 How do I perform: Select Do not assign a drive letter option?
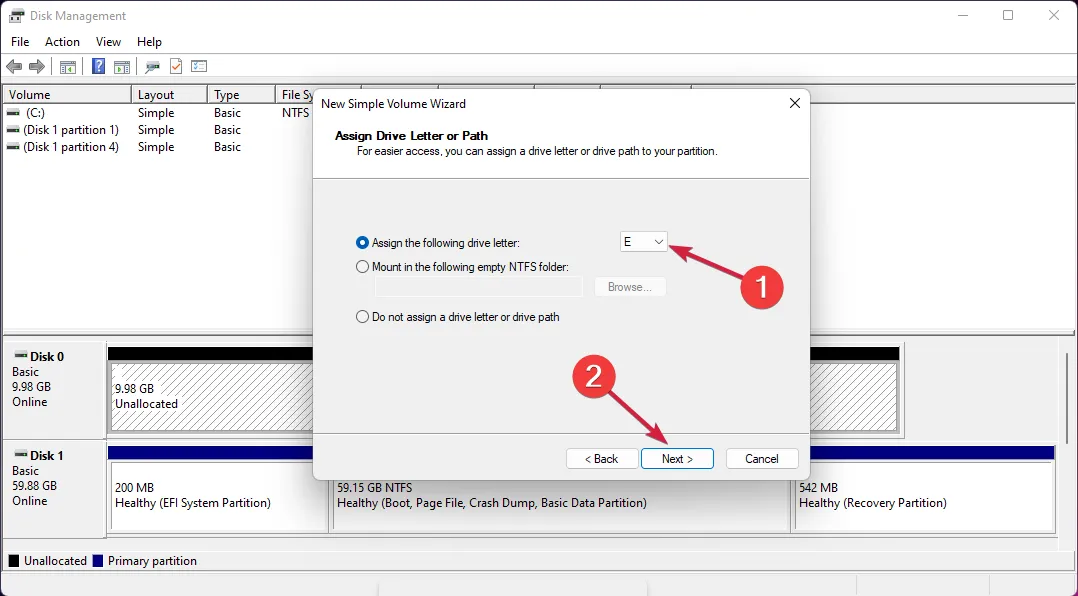362,317
